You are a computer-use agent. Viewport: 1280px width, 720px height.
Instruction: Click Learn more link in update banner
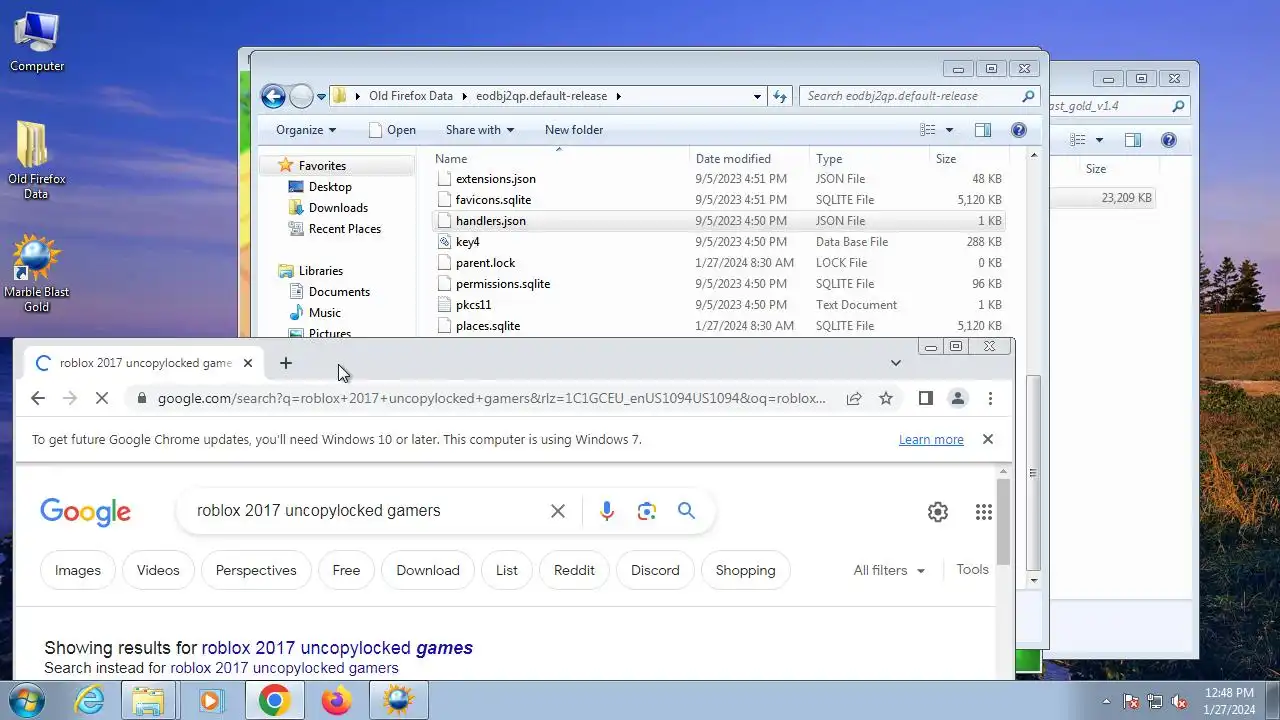(x=931, y=439)
